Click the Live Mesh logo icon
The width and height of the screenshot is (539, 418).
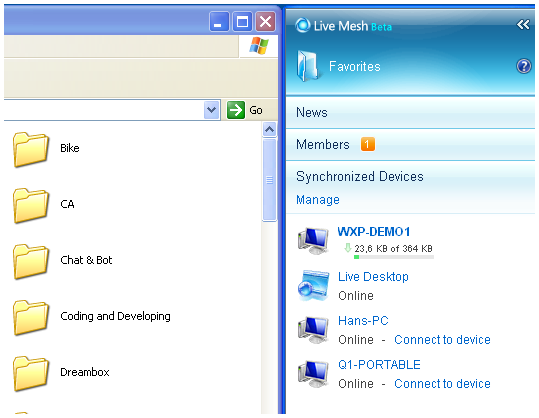click(x=302, y=25)
